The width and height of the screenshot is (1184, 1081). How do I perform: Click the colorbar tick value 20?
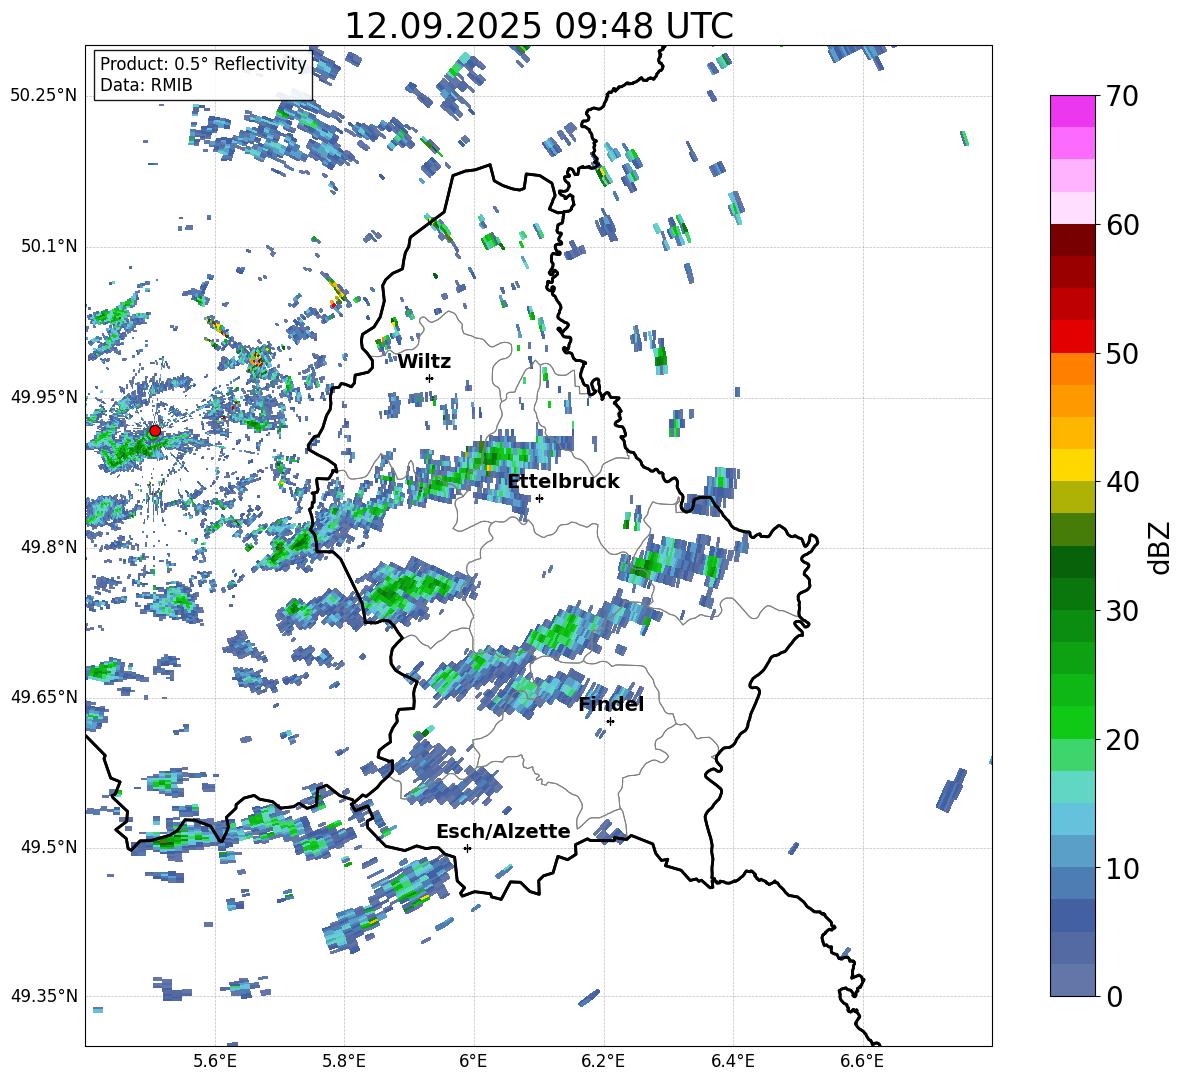(x=1122, y=740)
